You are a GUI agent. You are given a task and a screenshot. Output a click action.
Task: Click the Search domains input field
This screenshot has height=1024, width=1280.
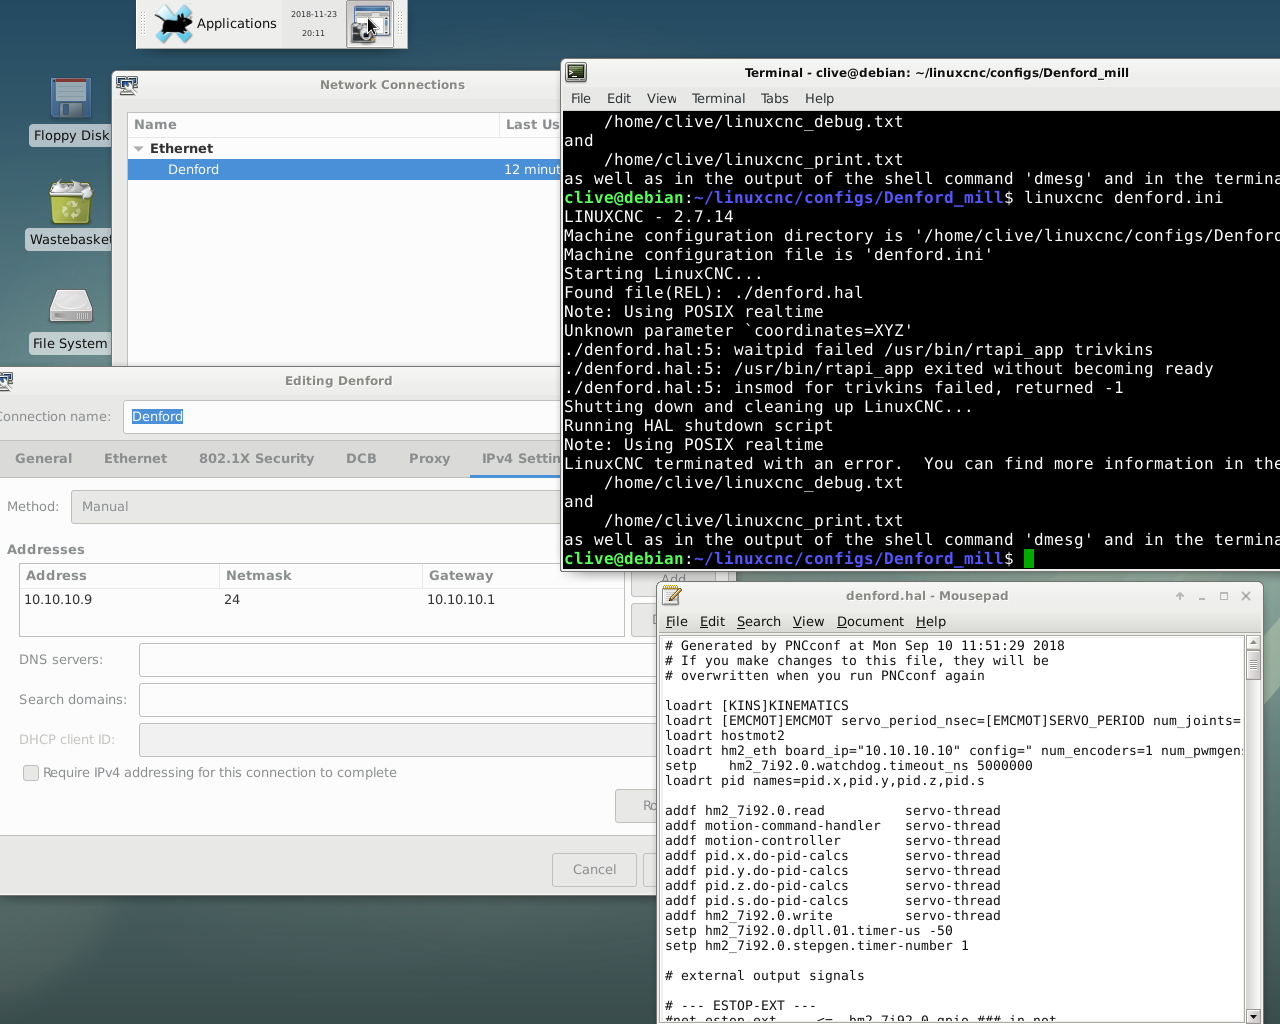click(398, 700)
